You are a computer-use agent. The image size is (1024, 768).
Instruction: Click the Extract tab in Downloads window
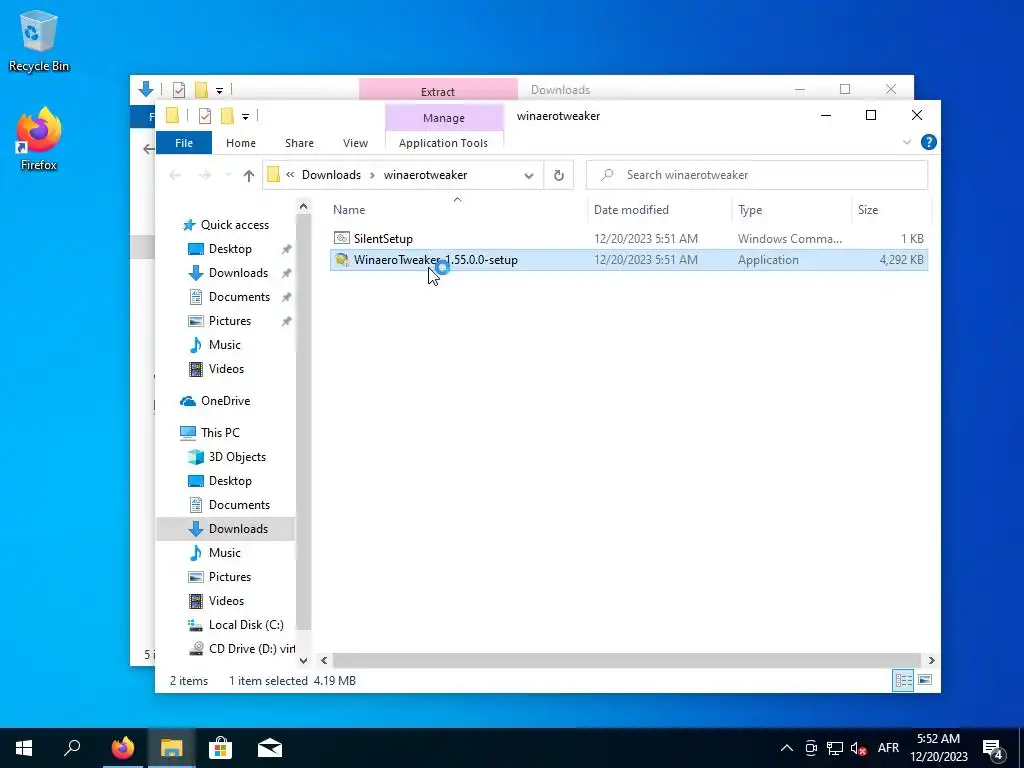438,91
